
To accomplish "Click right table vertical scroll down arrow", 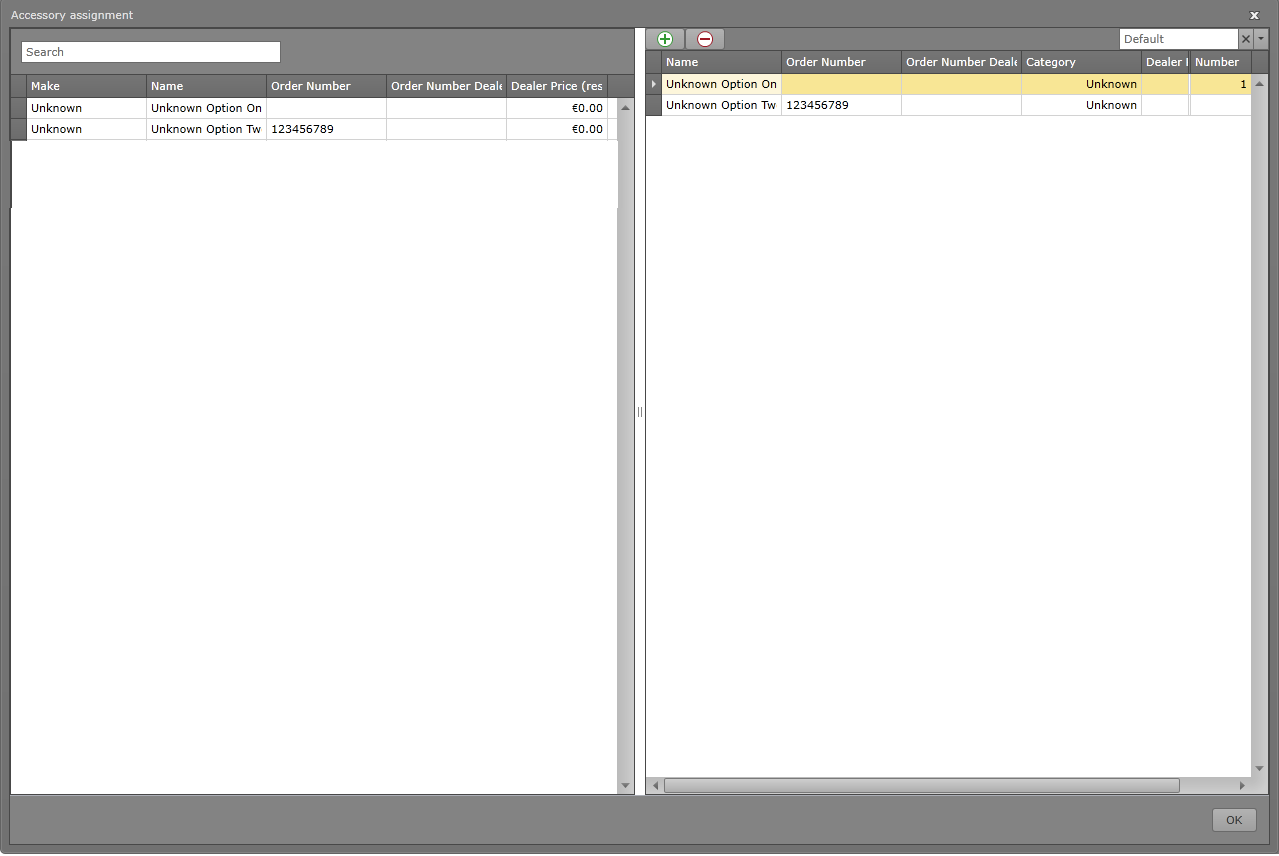I will pos(1260,769).
